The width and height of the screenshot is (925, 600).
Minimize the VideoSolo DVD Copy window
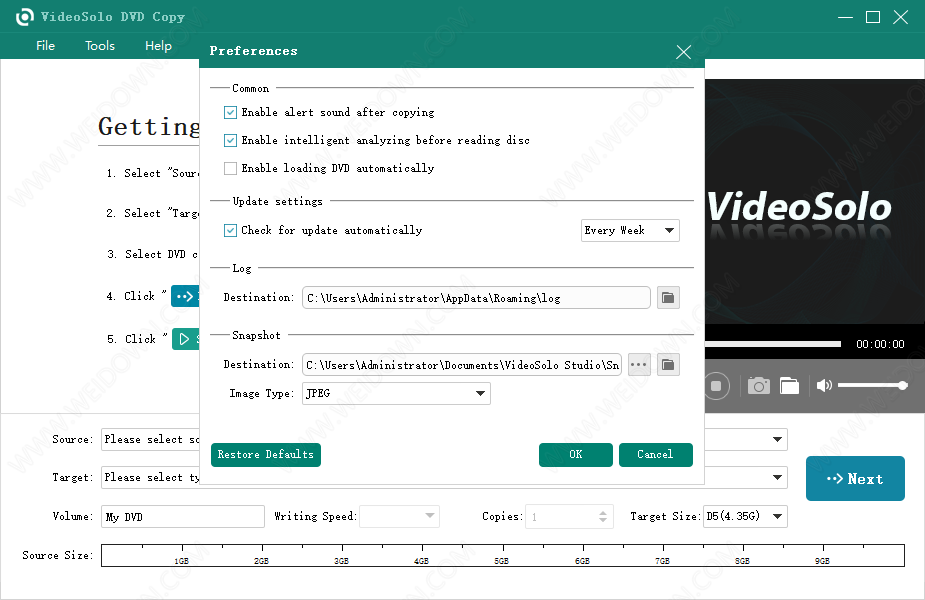[845, 17]
